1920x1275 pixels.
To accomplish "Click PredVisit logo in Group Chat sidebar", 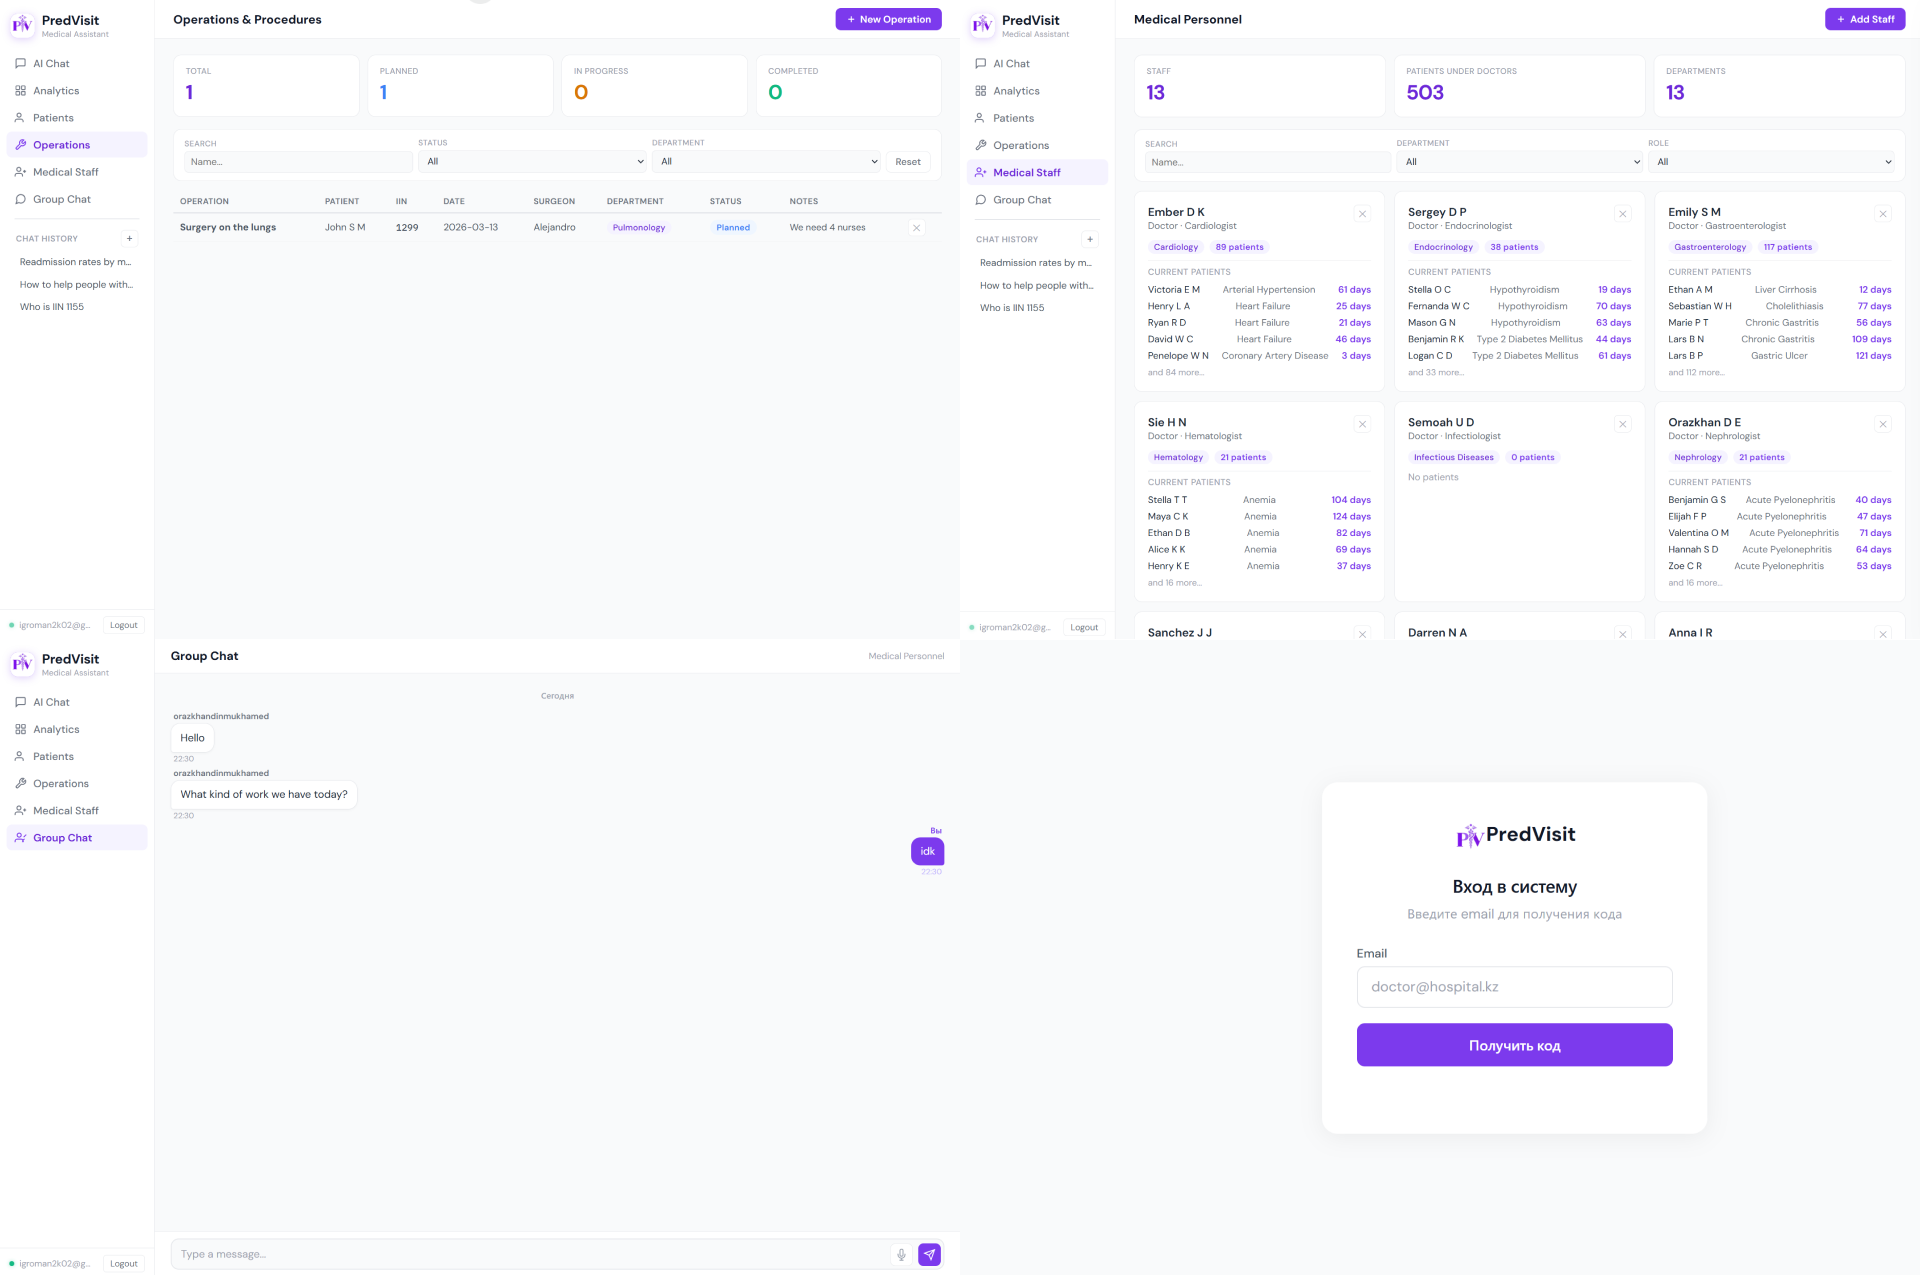I will tap(22, 664).
